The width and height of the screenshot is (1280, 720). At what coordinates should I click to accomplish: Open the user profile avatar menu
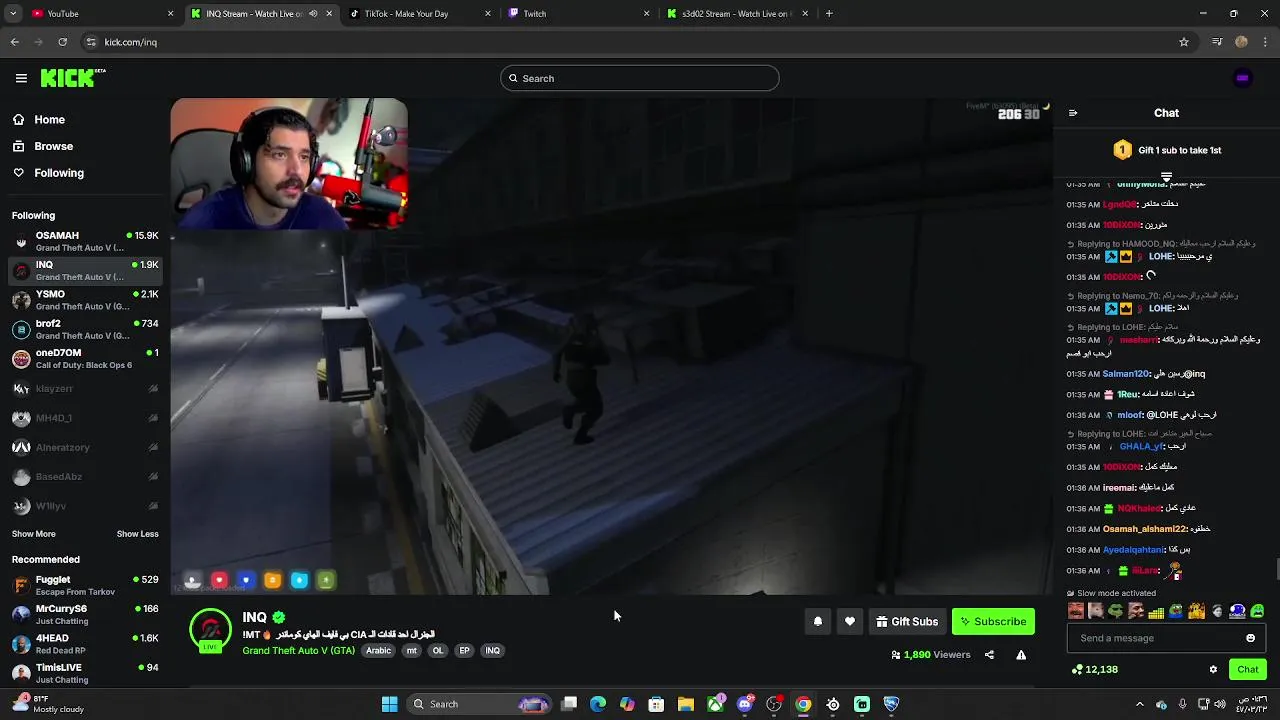pos(1242,78)
